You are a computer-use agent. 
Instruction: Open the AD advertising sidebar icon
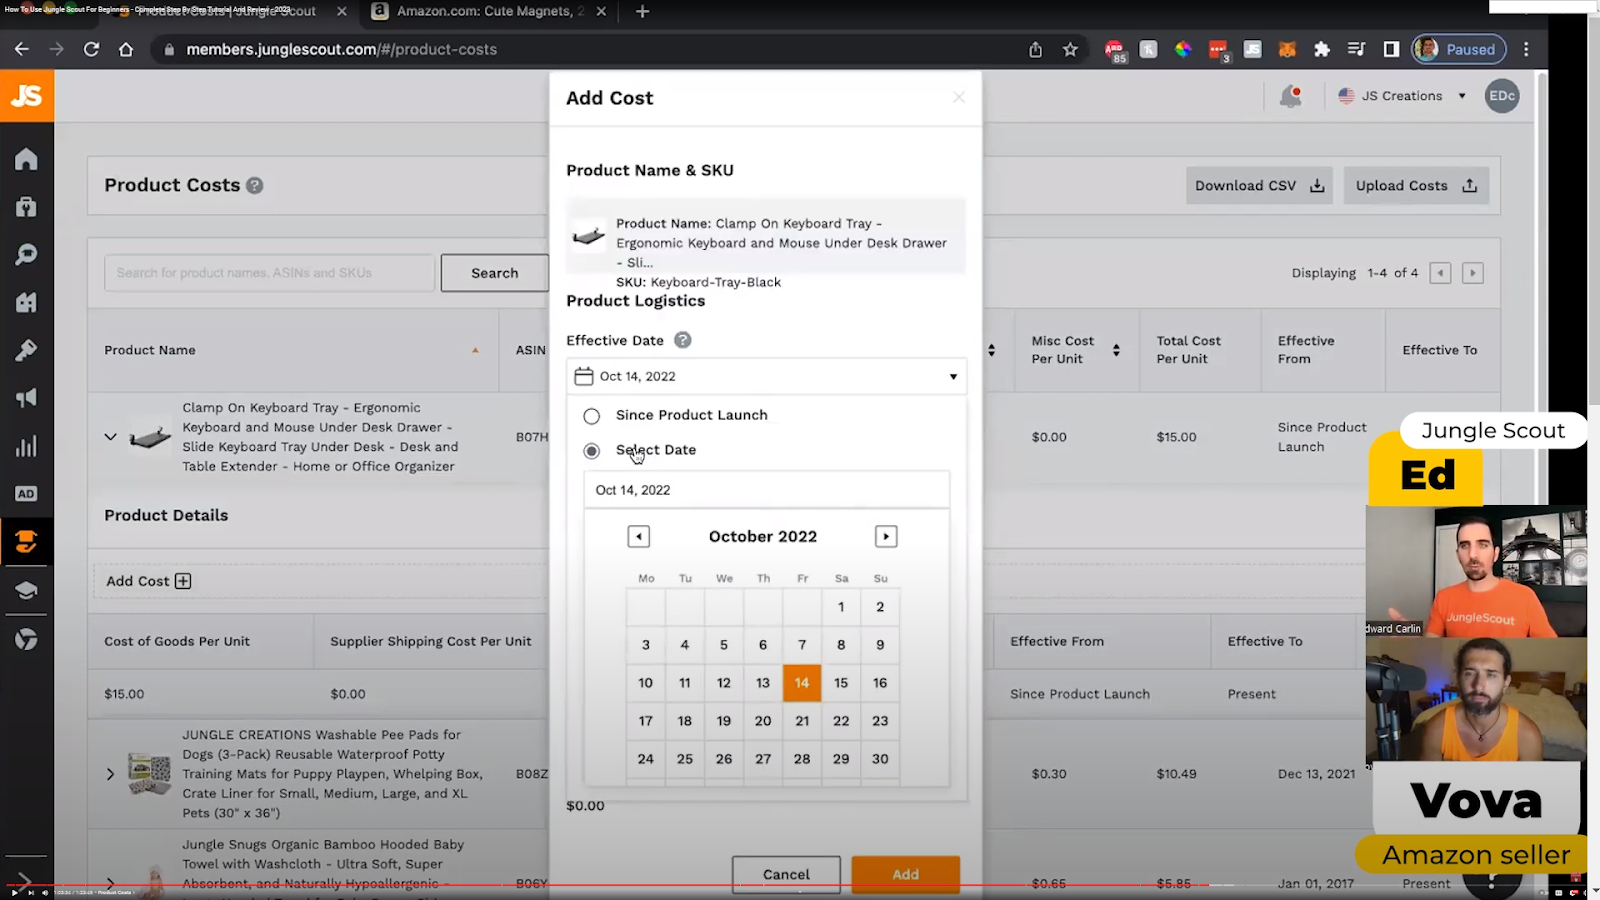pos(27,494)
